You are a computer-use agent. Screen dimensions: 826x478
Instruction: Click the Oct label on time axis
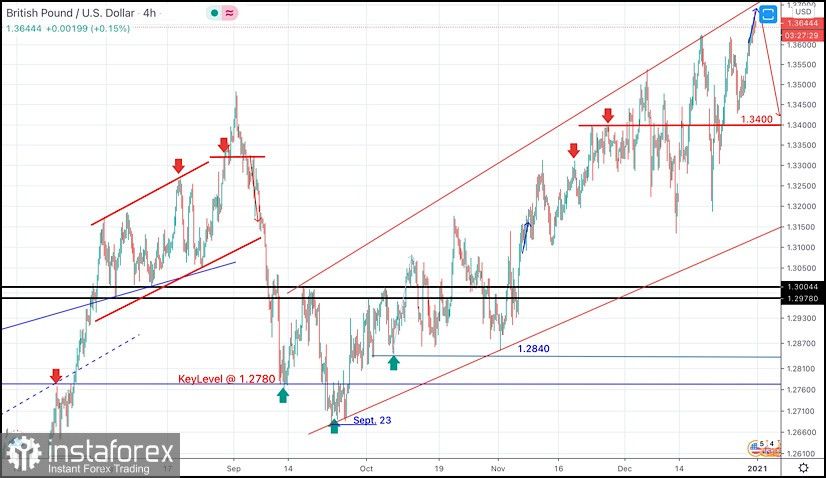coord(366,468)
